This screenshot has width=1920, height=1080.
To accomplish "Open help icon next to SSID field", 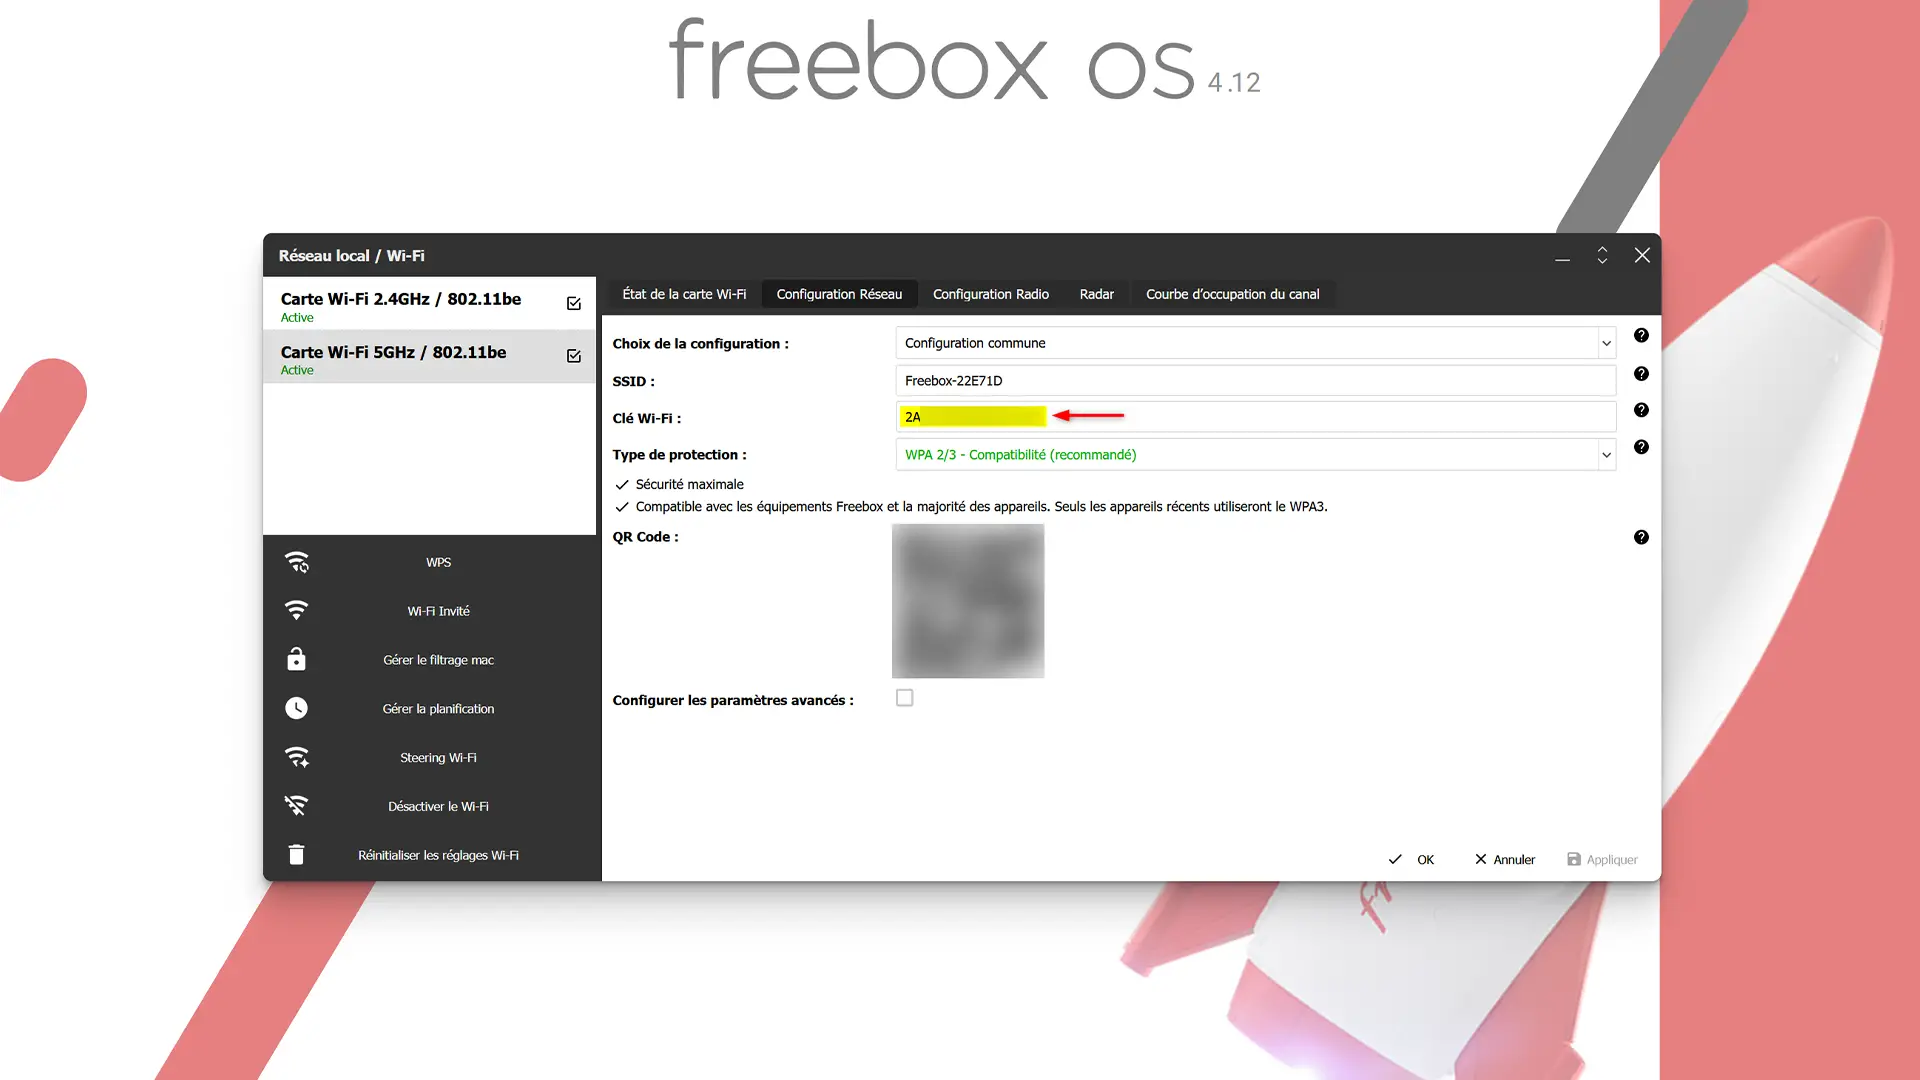I will (1641, 374).
